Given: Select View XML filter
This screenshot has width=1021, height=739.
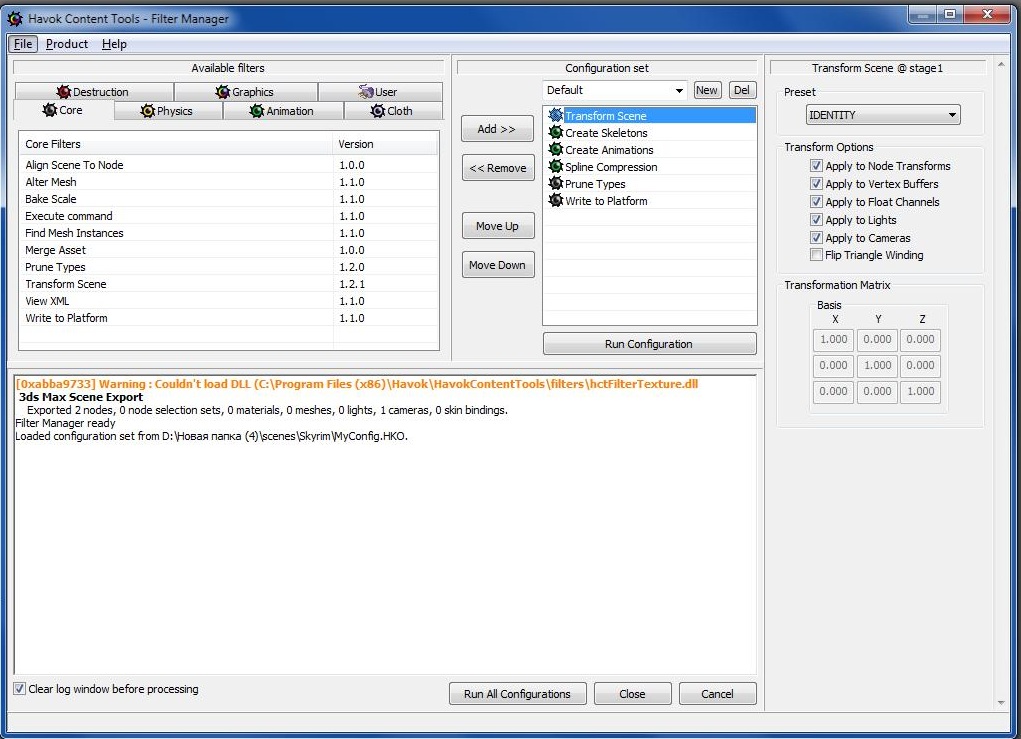Looking at the screenshot, I should tap(229, 301).
